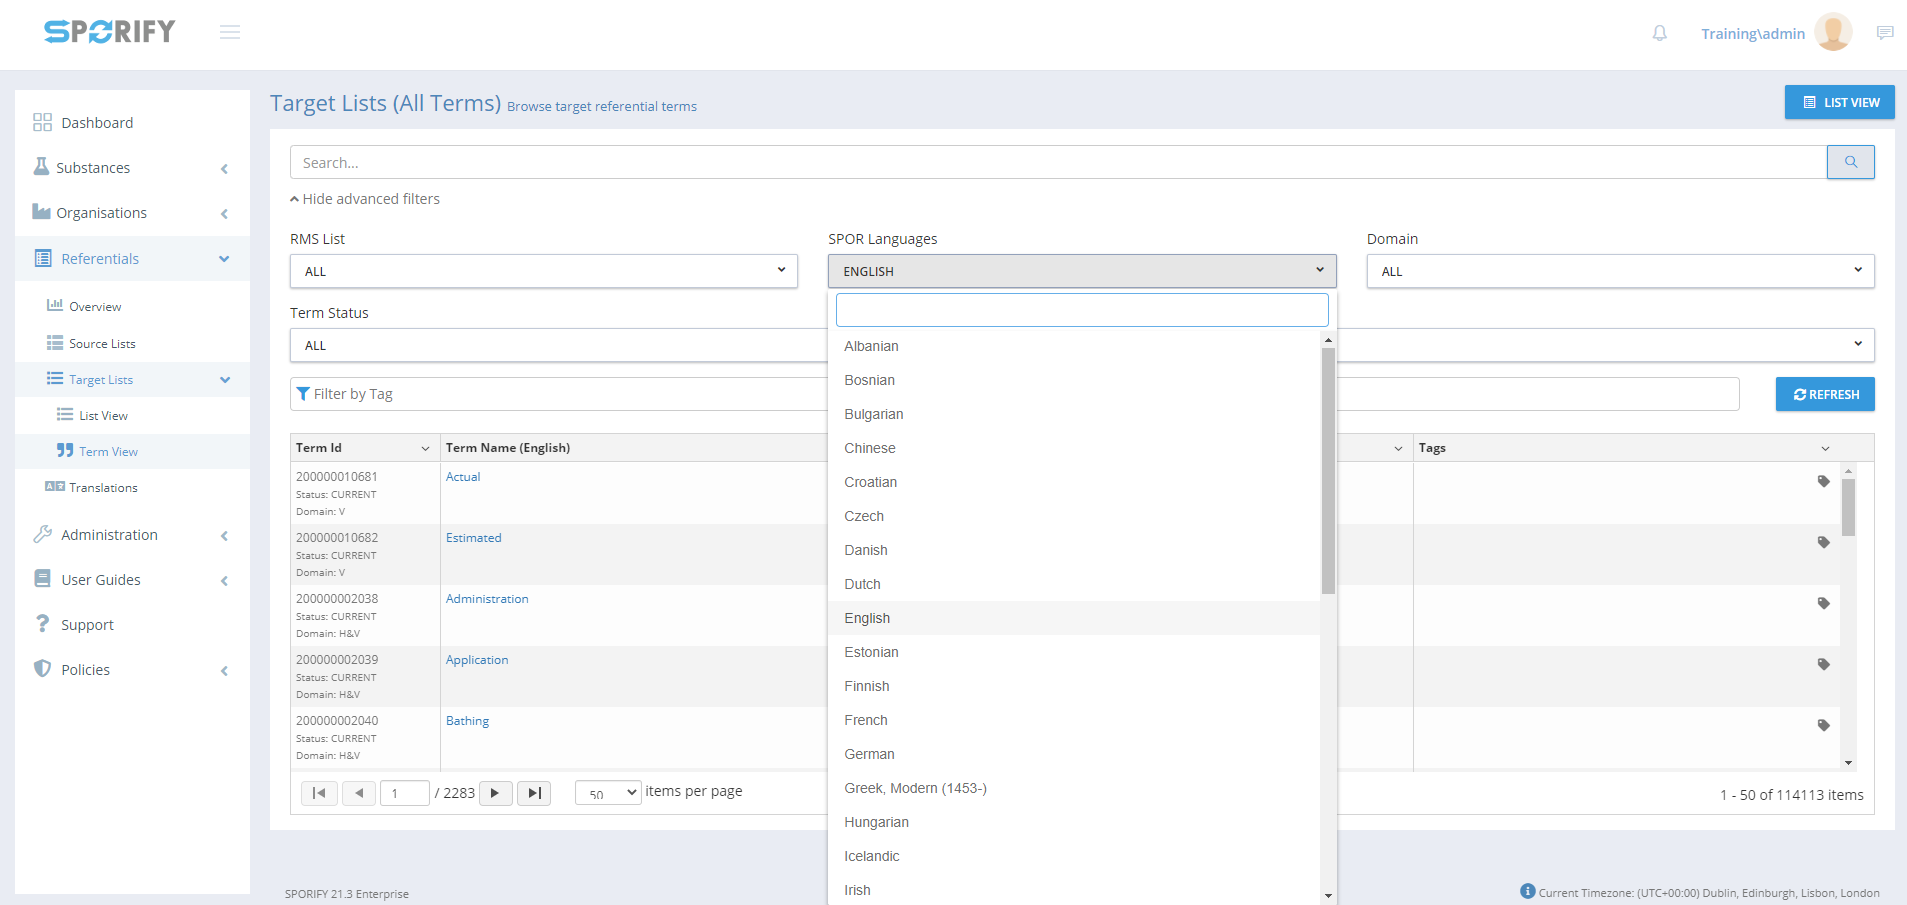Screen dimensions: 1907x905
Task: Go to the next results page
Action: click(x=495, y=793)
